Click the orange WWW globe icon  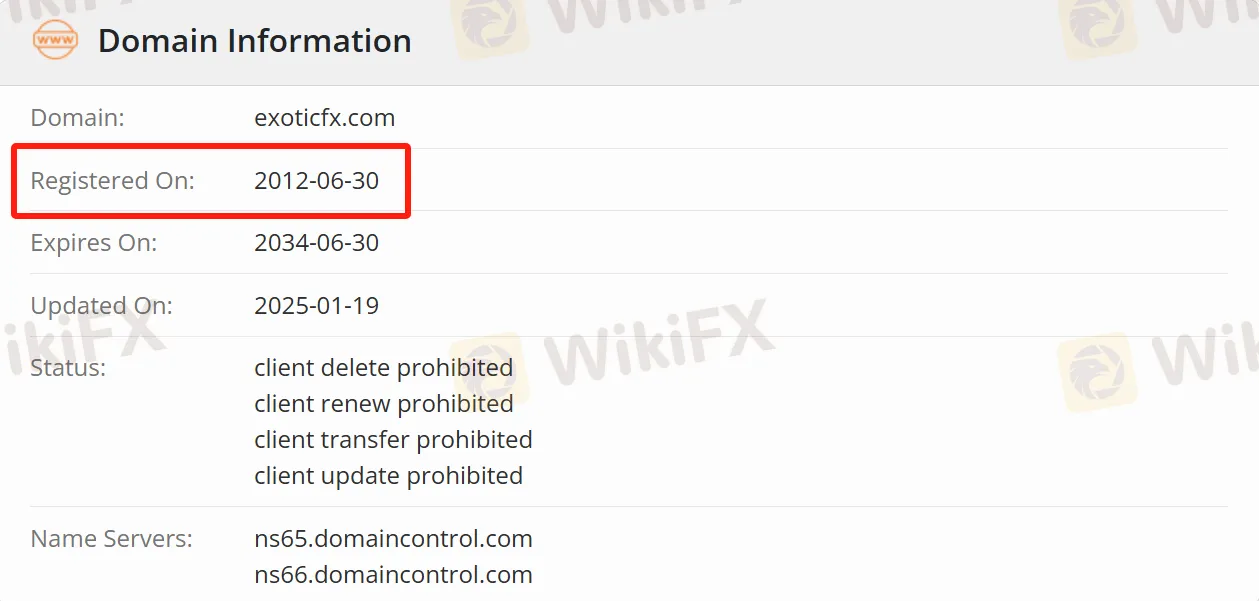click(x=54, y=41)
